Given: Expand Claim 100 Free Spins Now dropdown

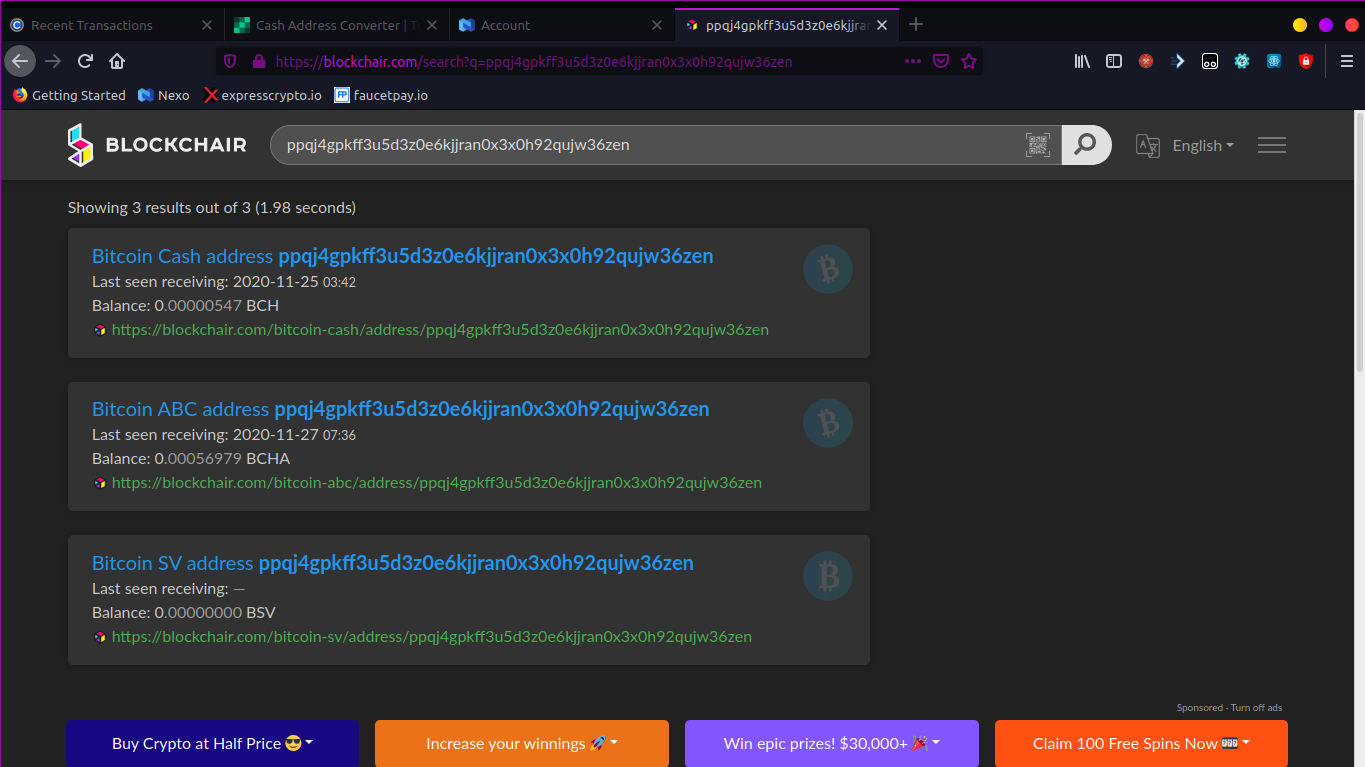Looking at the screenshot, I should click(x=1141, y=743).
